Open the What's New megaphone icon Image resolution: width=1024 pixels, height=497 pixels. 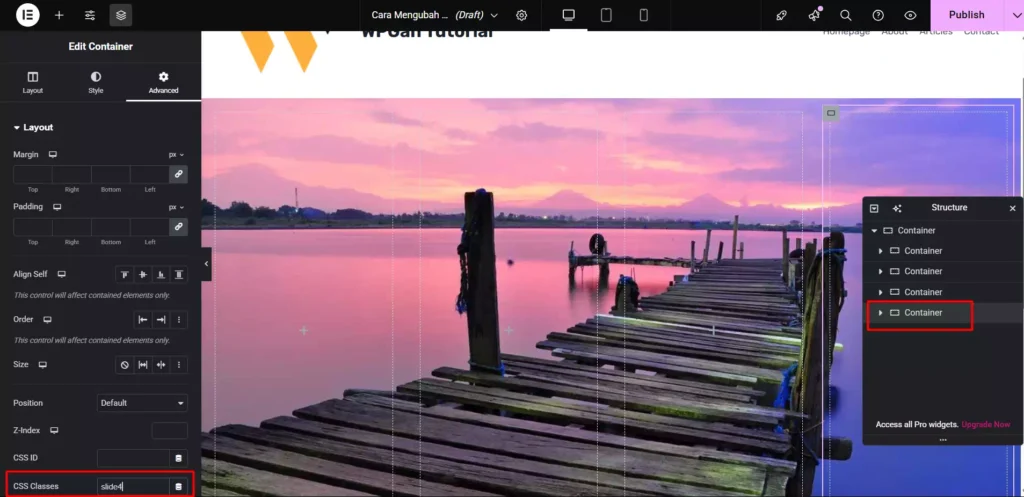pos(814,15)
